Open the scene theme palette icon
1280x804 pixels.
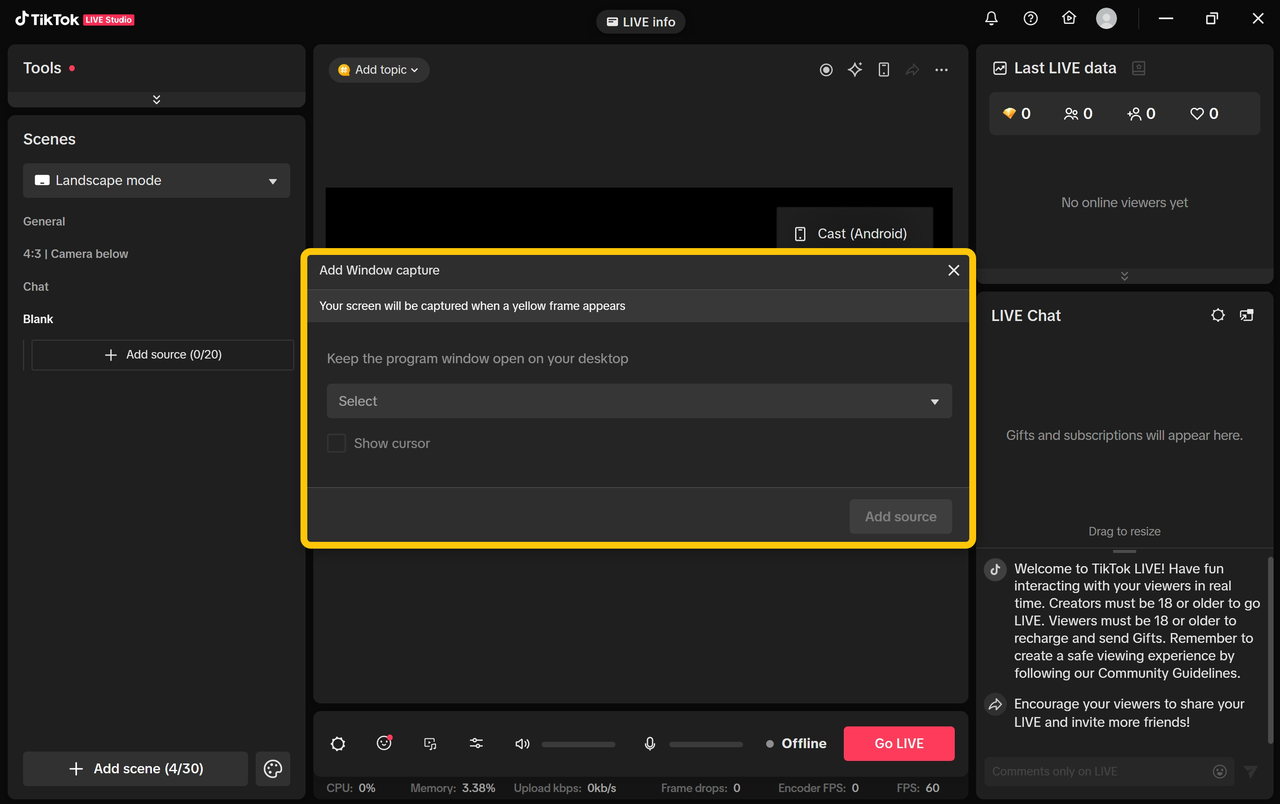tap(273, 769)
